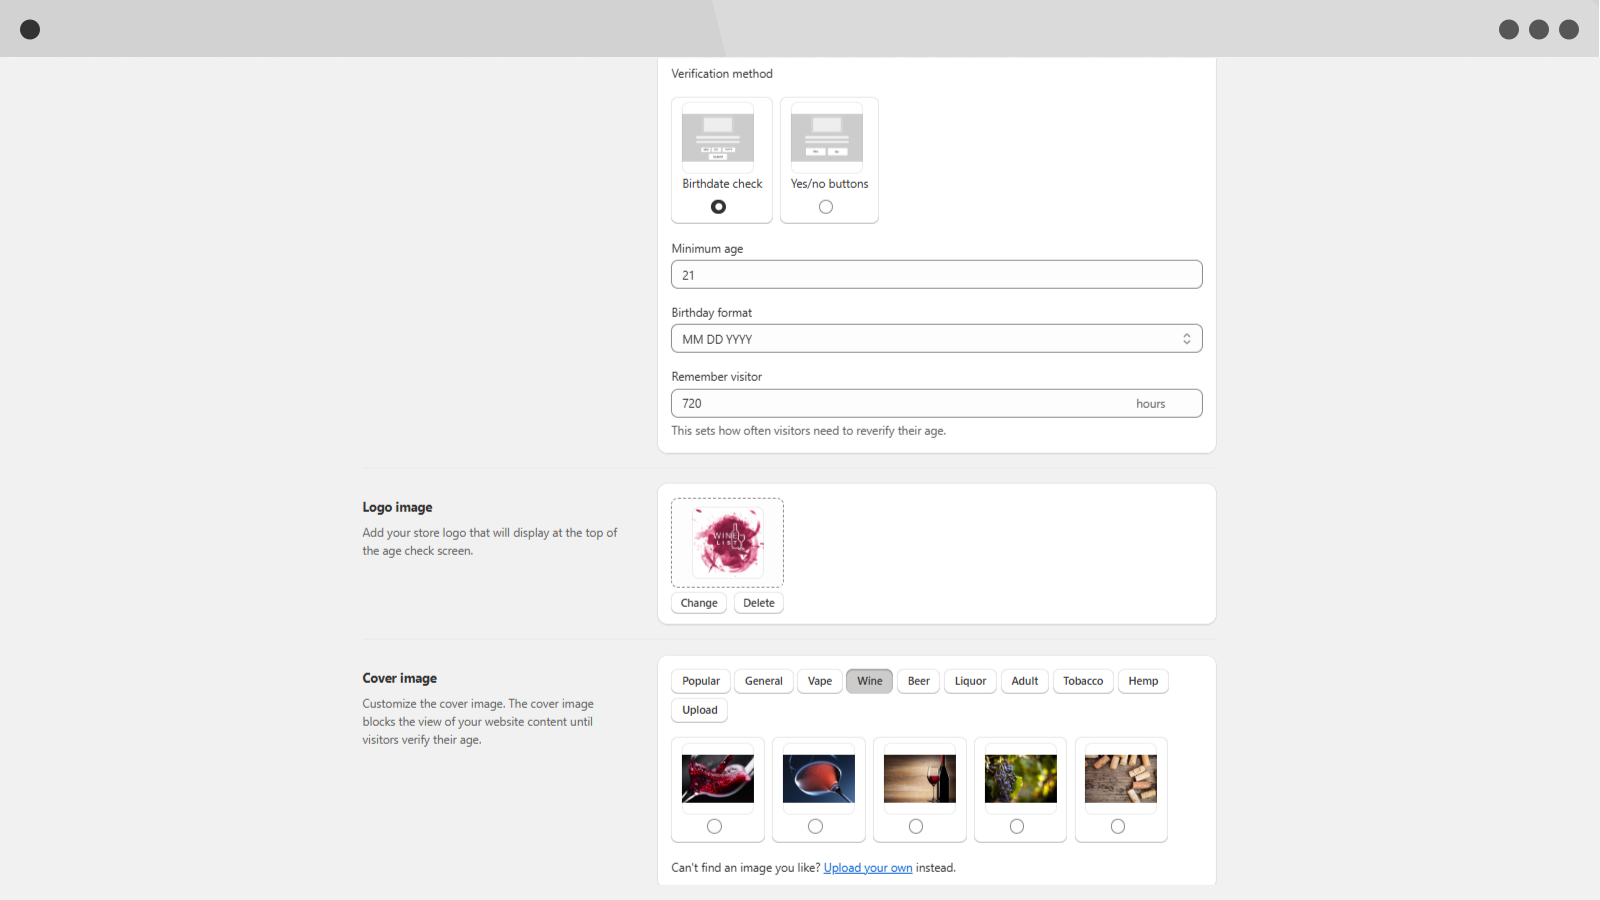Open the Upload your own link

(x=868, y=868)
